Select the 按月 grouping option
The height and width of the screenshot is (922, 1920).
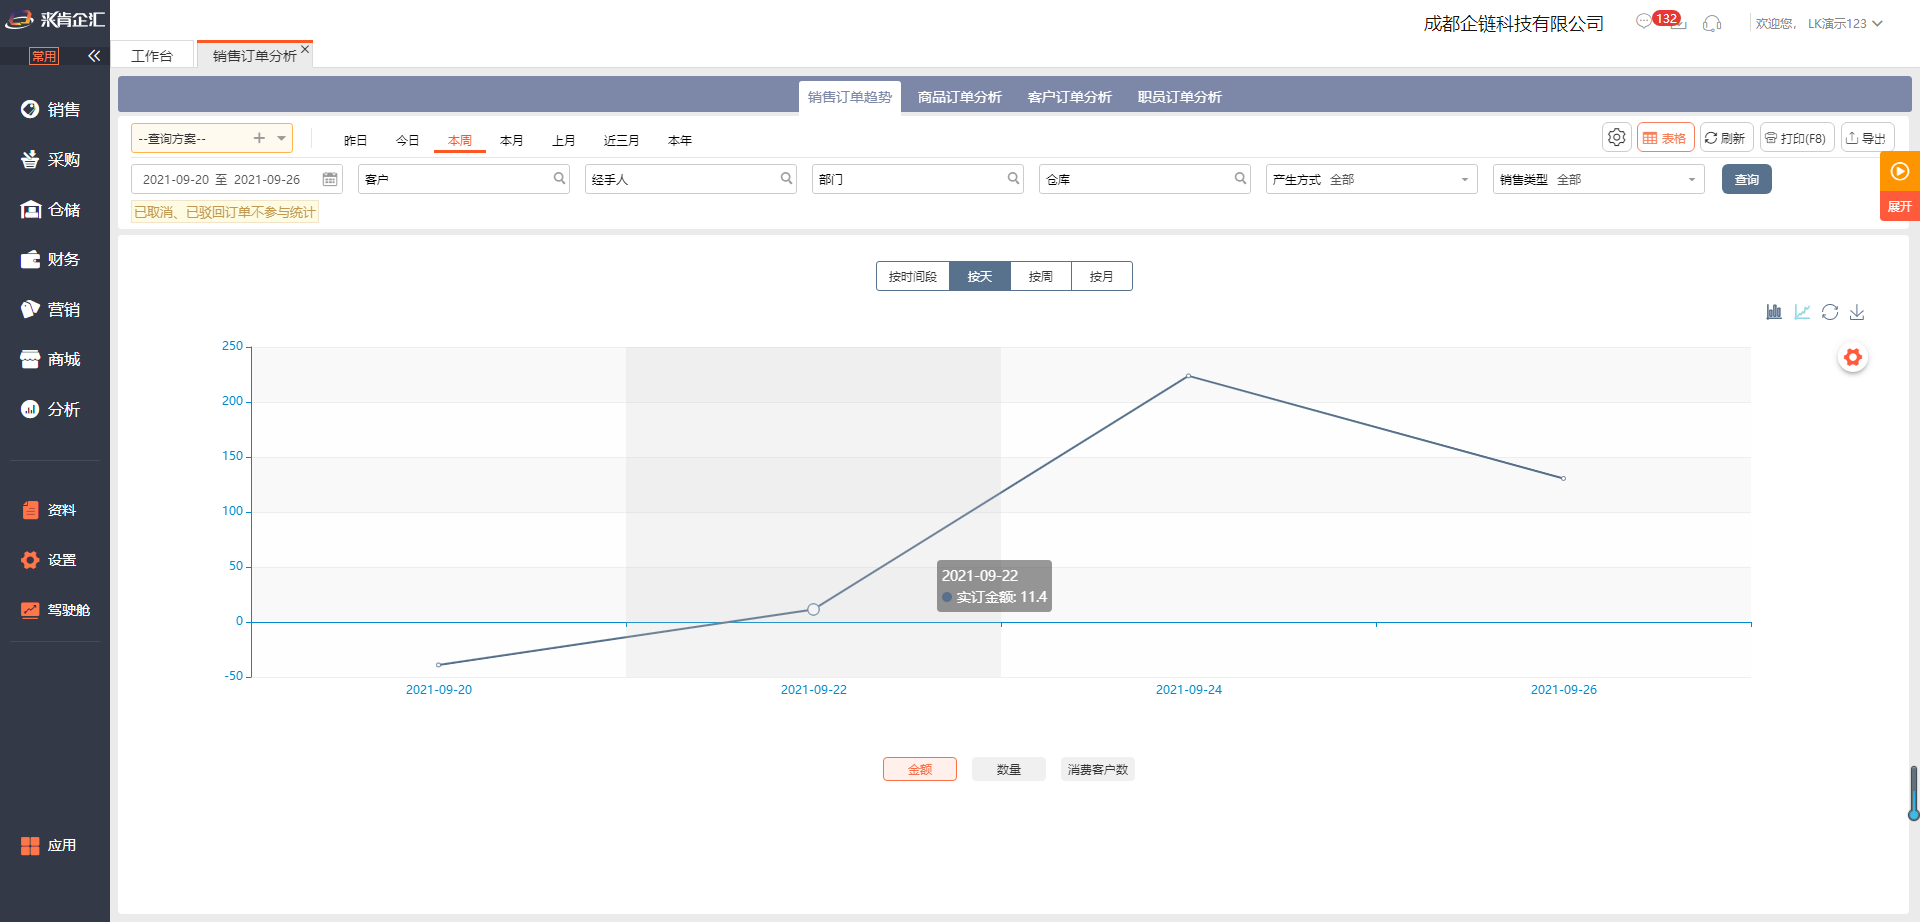(x=1101, y=276)
